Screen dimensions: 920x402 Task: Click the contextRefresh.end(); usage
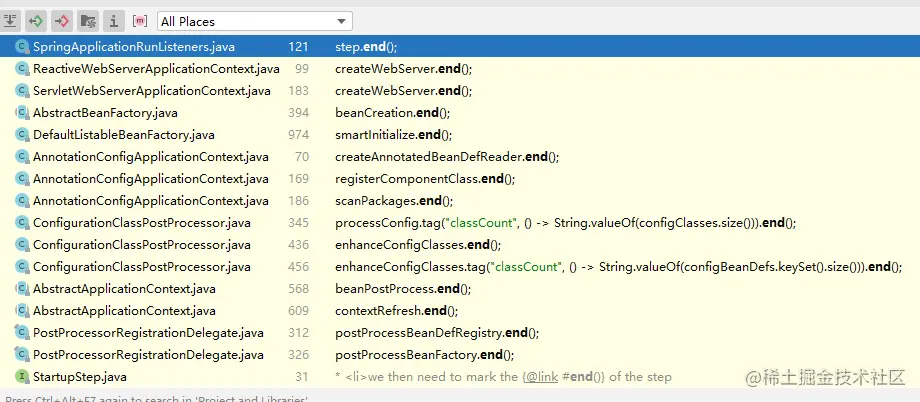click(397, 310)
